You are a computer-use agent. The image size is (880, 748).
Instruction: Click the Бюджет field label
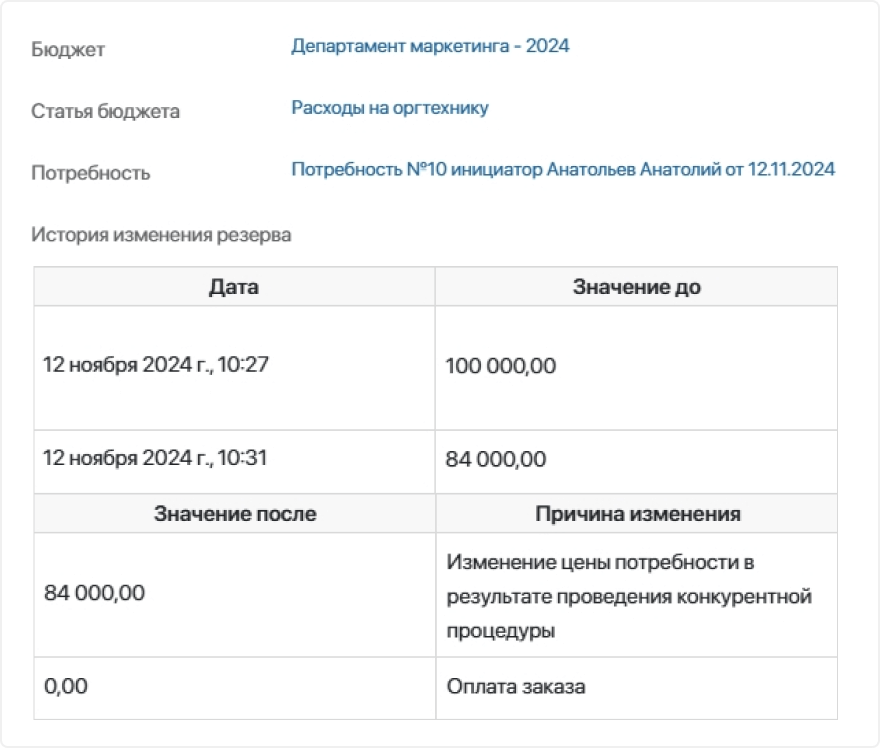click(68, 49)
